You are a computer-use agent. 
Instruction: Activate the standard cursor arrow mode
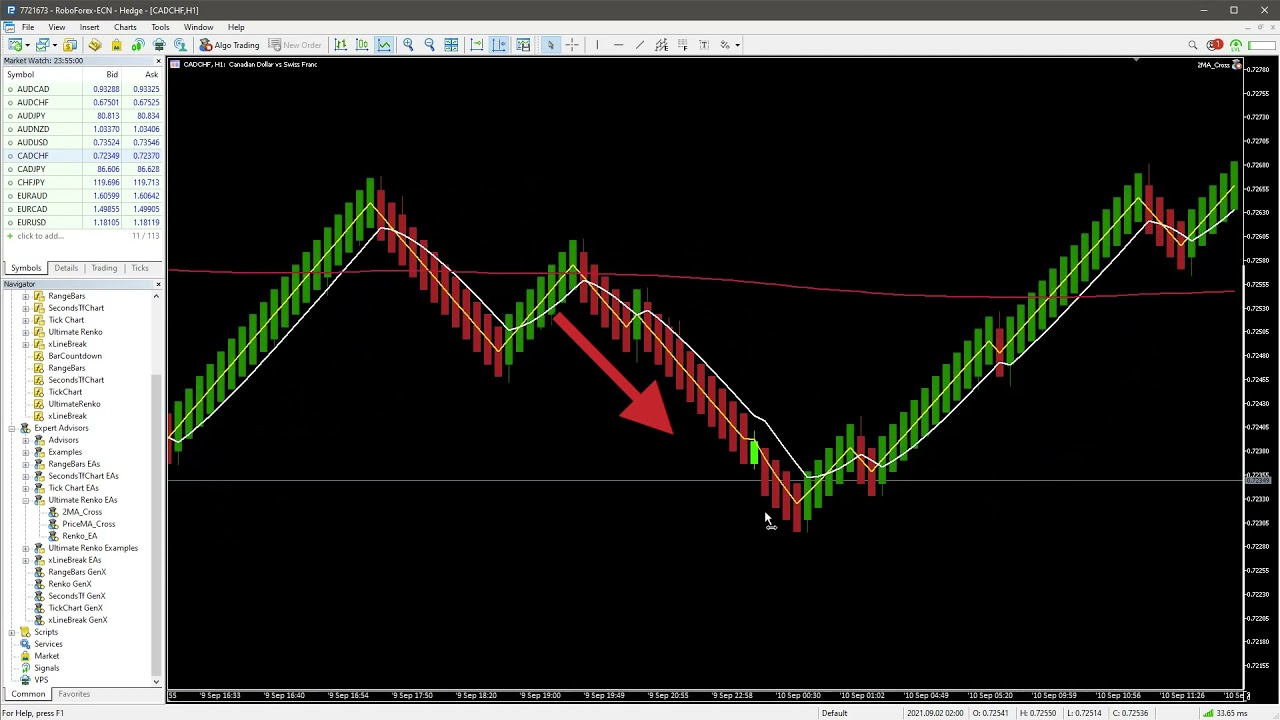tap(550, 45)
